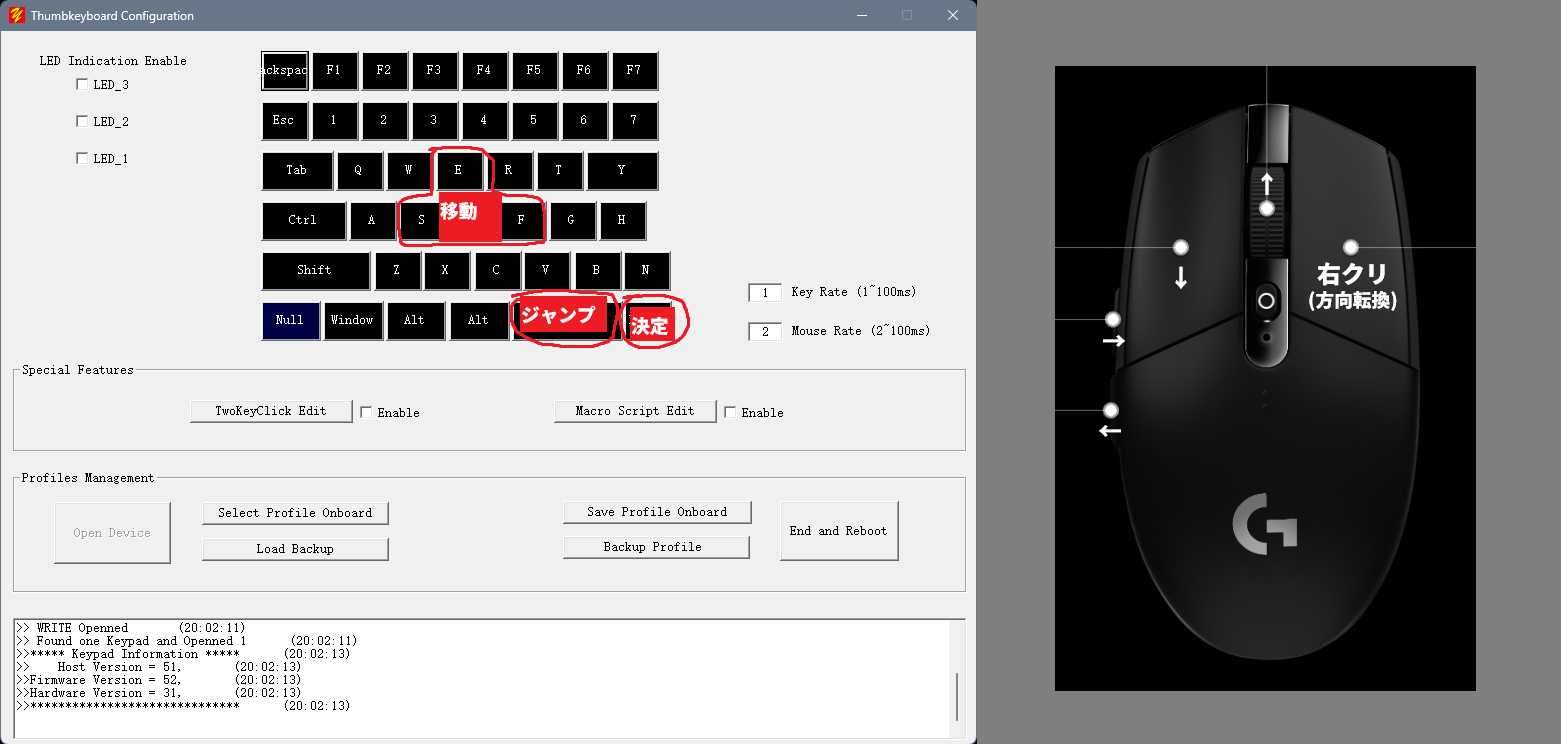
Task: Enable the TwoKeyClick feature checkbox
Action: tap(366, 412)
